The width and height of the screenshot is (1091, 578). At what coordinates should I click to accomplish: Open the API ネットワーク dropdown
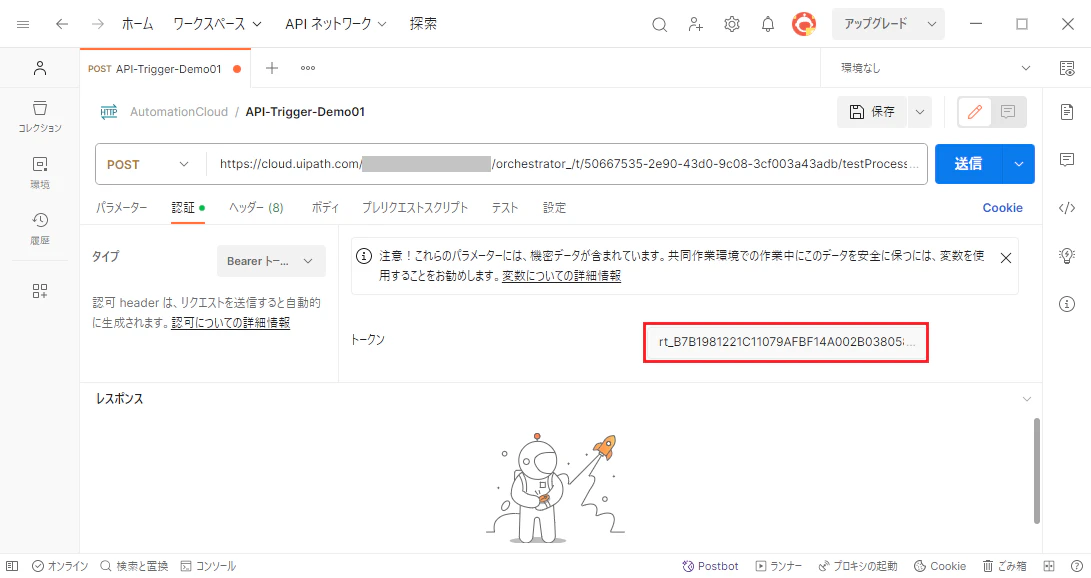[335, 24]
